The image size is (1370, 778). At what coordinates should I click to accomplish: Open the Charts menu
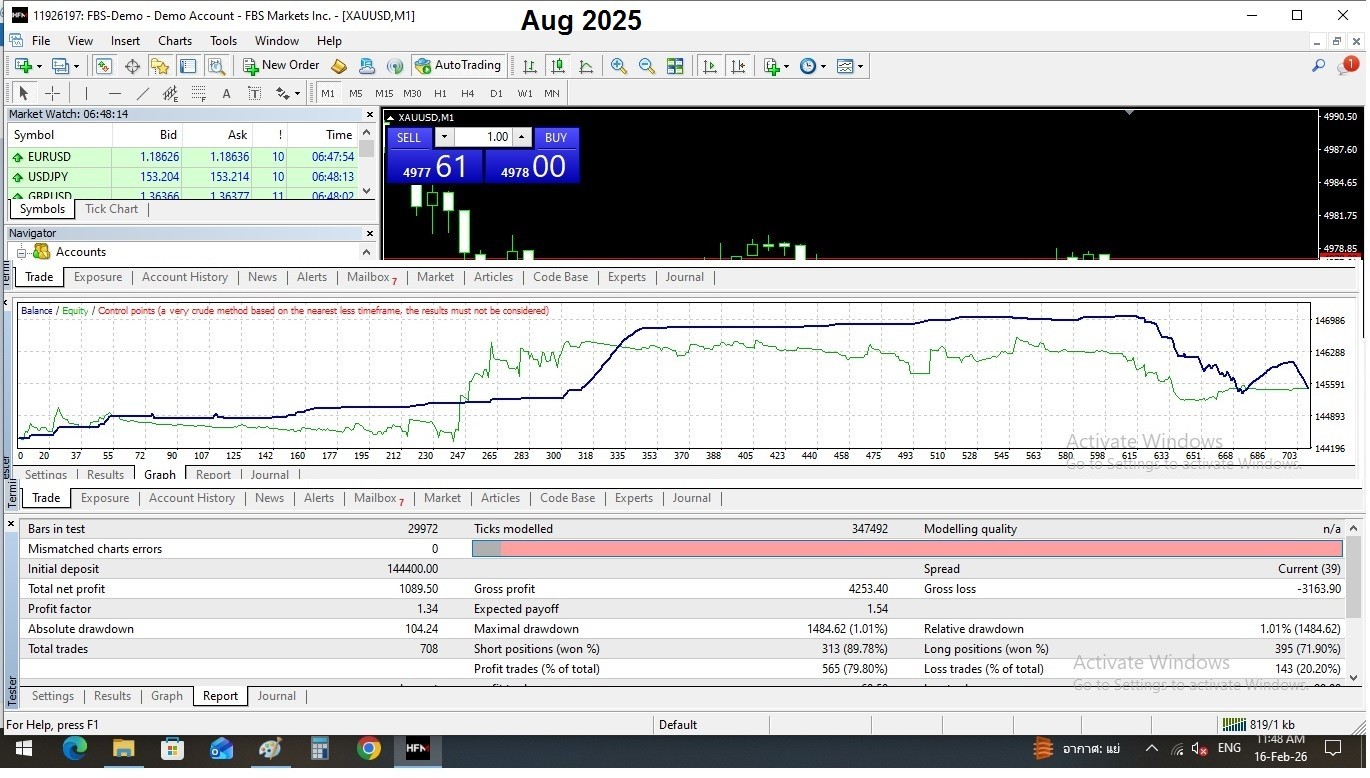(175, 41)
